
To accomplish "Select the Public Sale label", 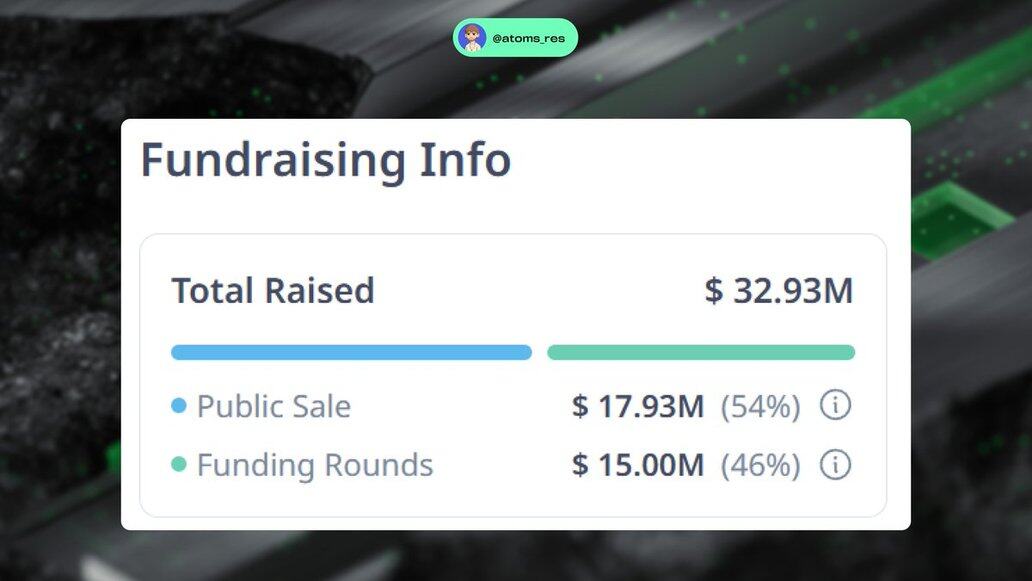I will [x=273, y=406].
